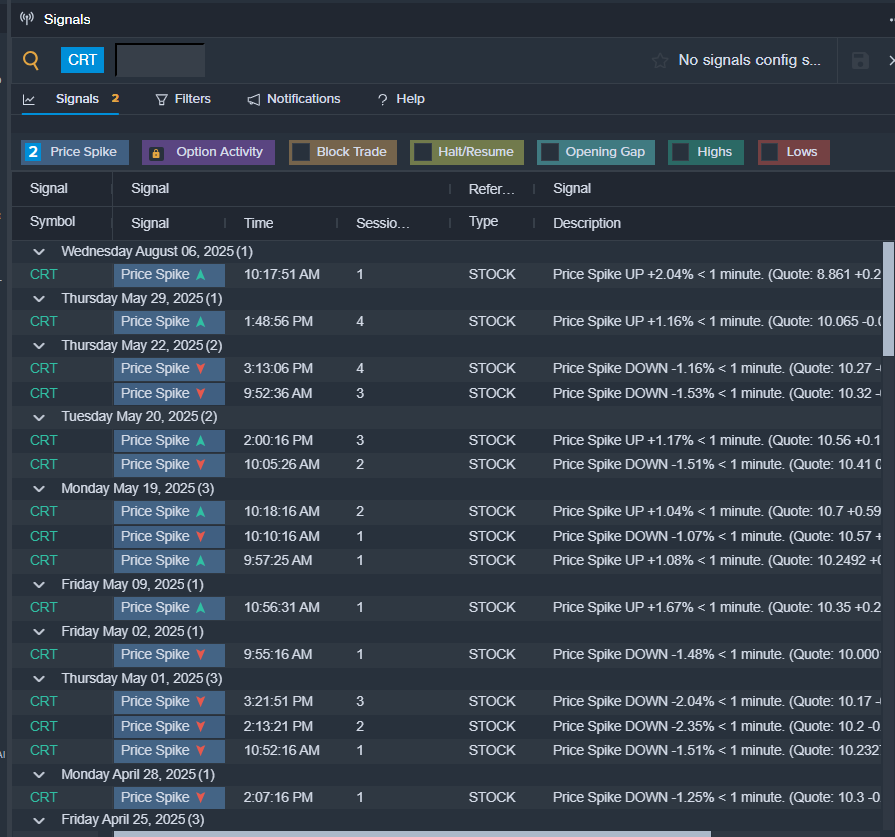Collapse the Thursday May 01, 2025 group
Viewport: 895px width, 837px height.
click(x=39, y=679)
